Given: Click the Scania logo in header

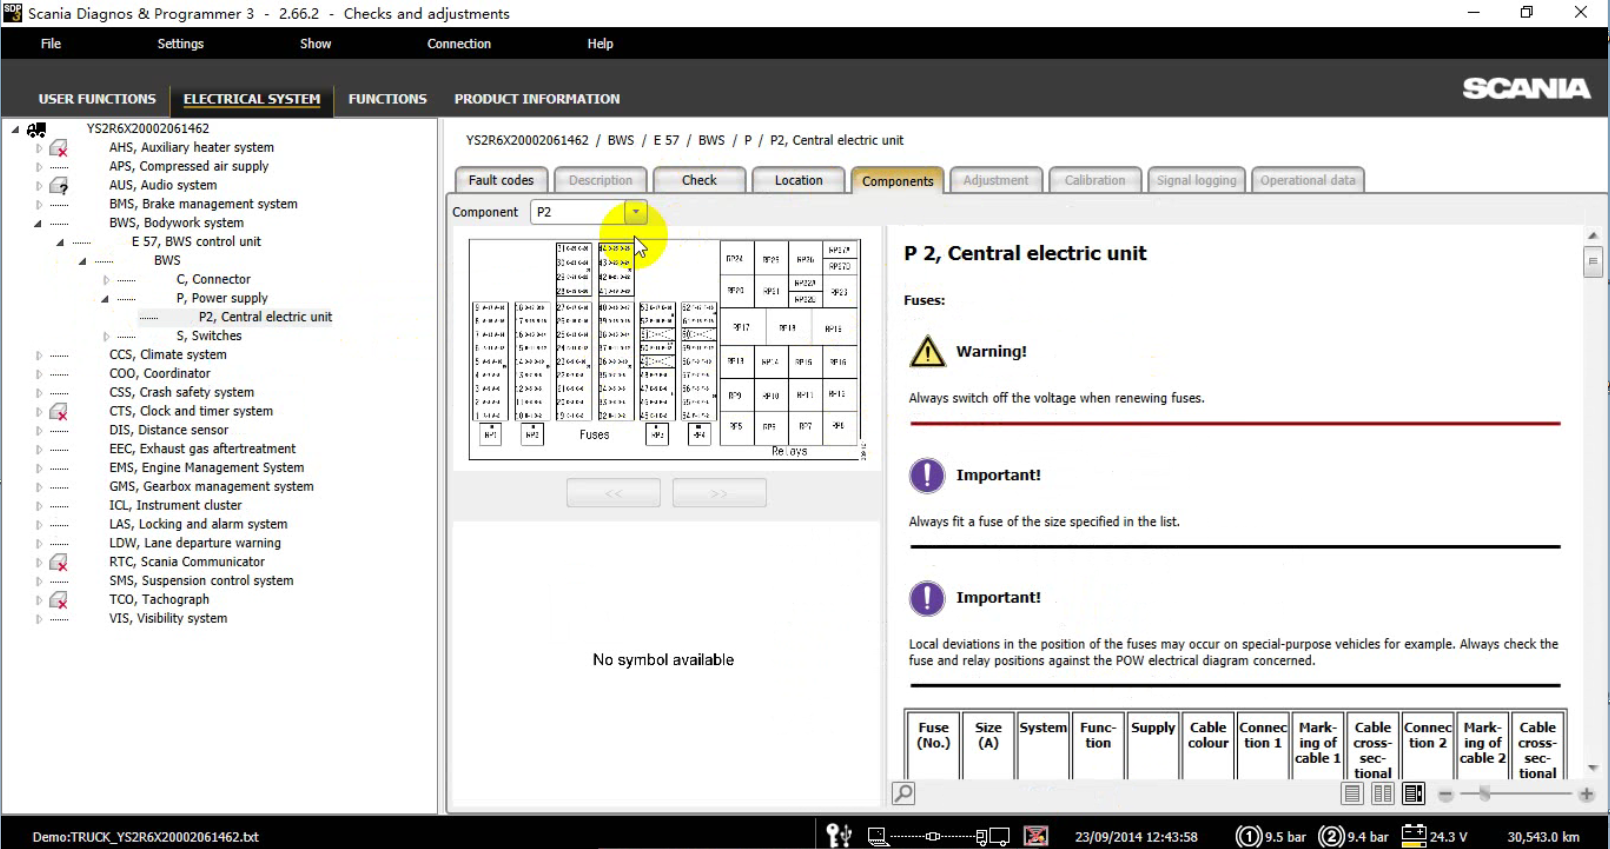Looking at the screenshot, I should click(1526, 89).
